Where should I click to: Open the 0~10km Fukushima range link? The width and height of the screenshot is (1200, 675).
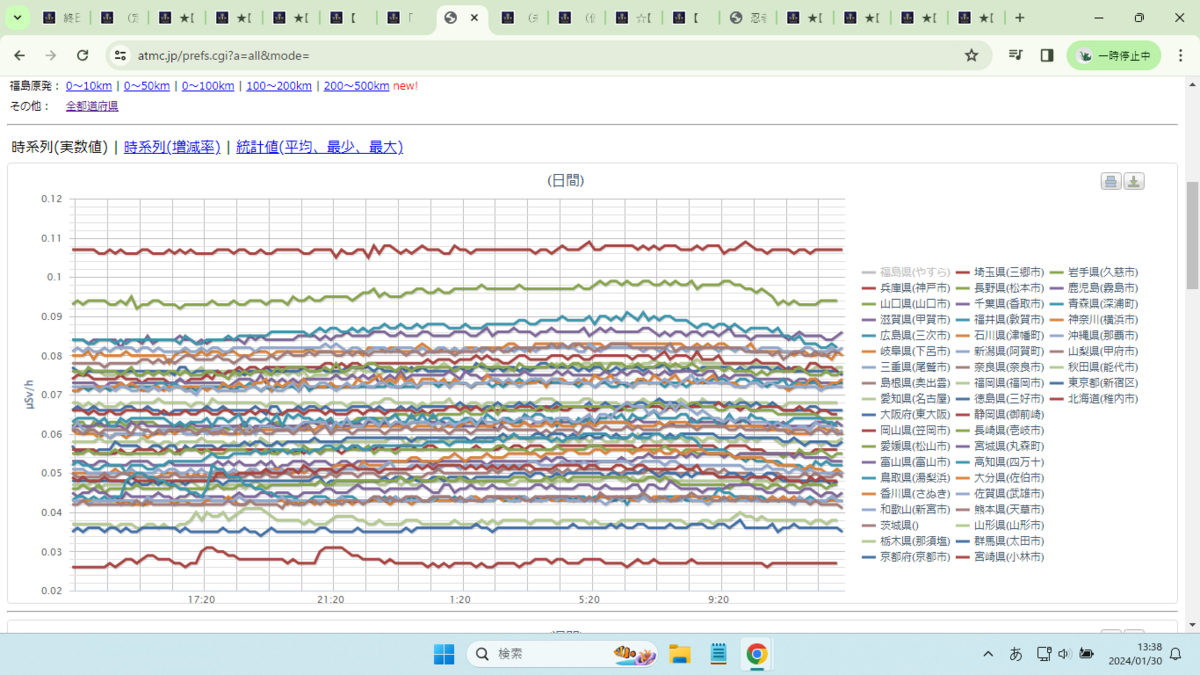point(89,86)
